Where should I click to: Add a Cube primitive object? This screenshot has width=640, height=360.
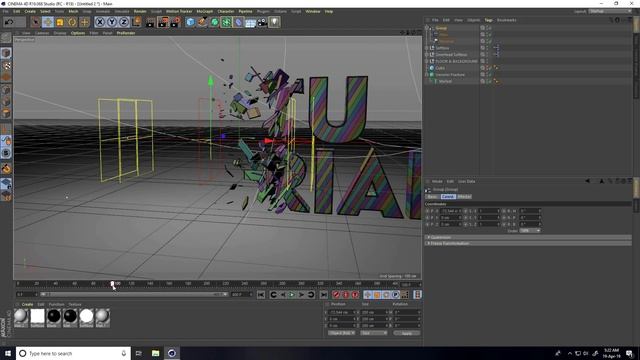(190, 22)
